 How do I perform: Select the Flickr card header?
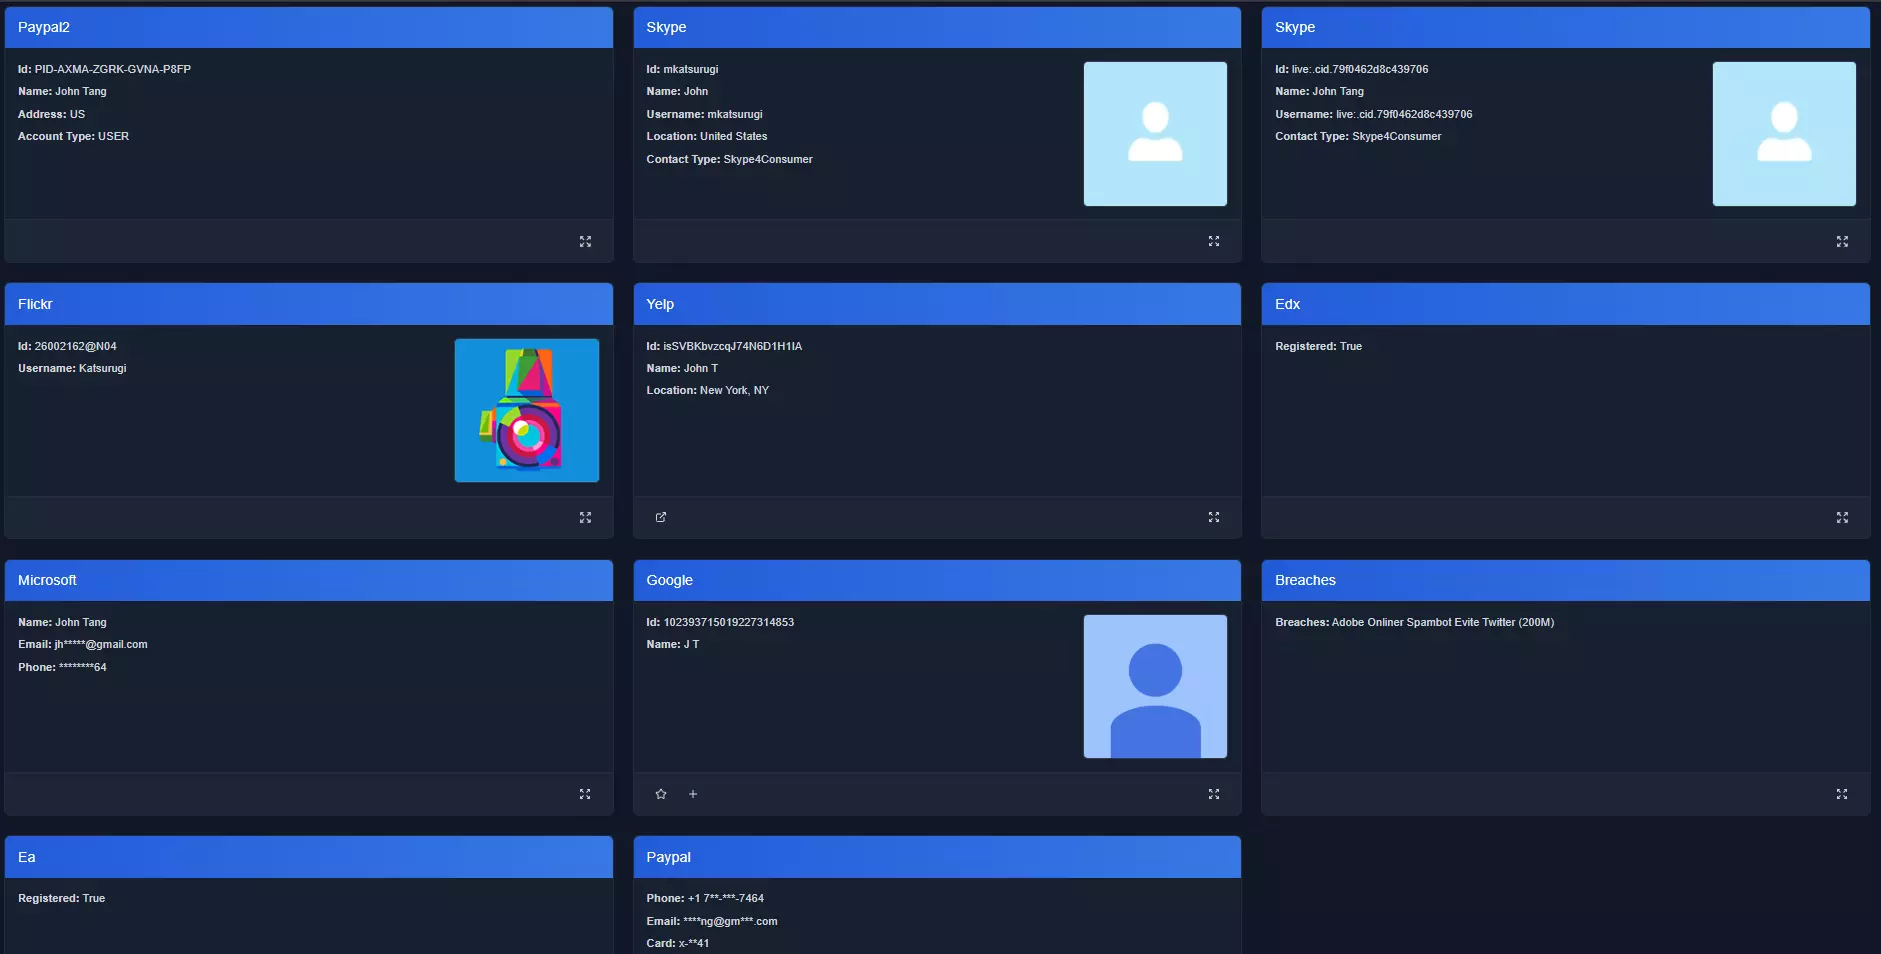[x=309, y=304]
